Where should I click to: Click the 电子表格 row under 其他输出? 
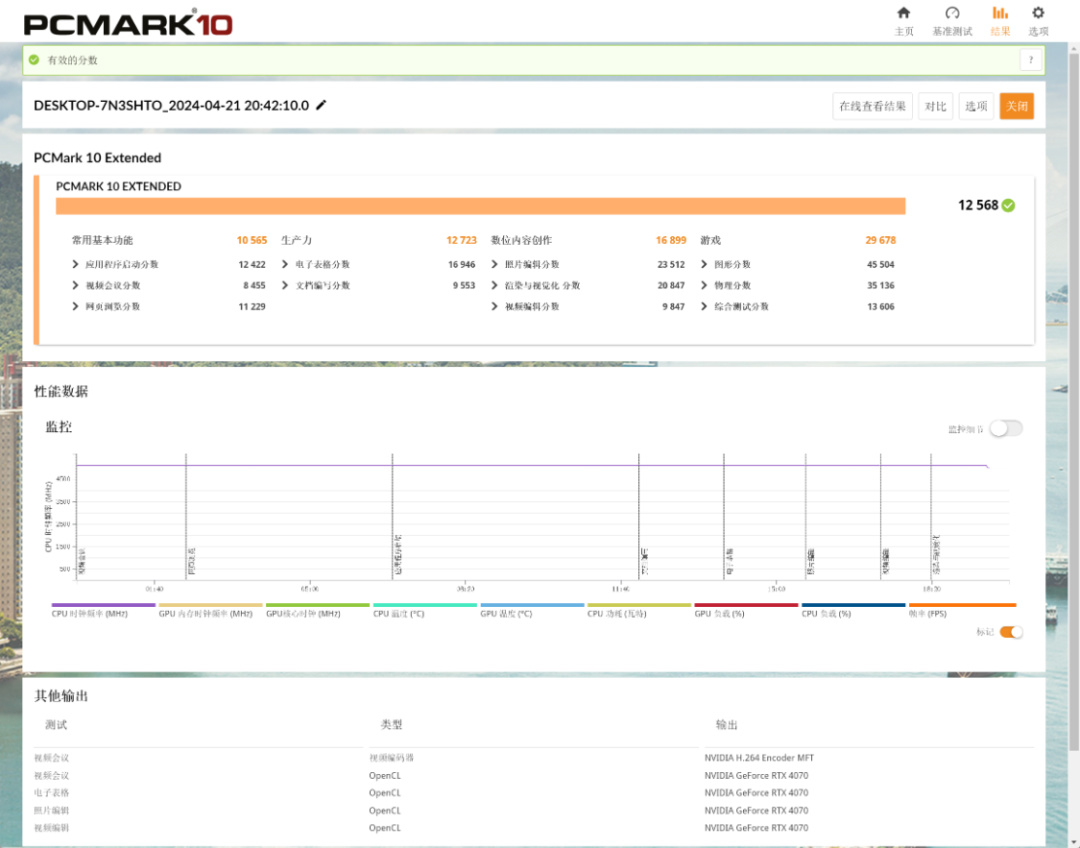pos(534,793)
